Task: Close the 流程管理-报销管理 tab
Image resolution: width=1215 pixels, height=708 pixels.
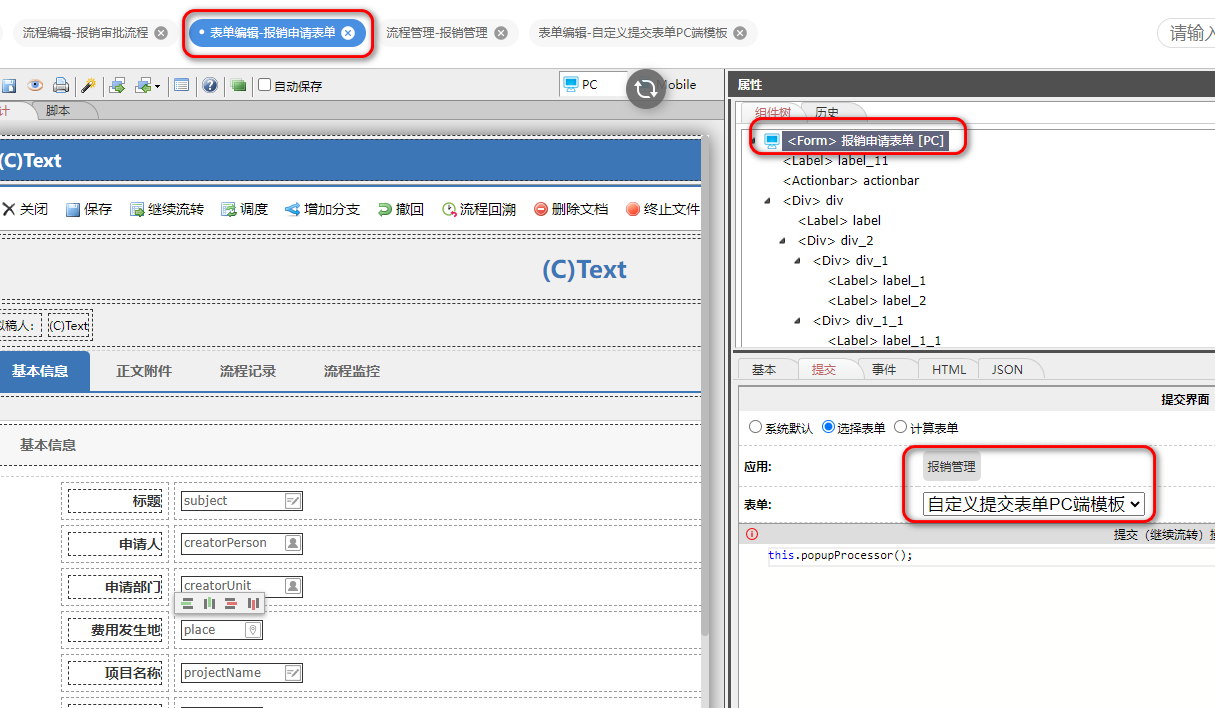Action: click(x=501, y=33)
